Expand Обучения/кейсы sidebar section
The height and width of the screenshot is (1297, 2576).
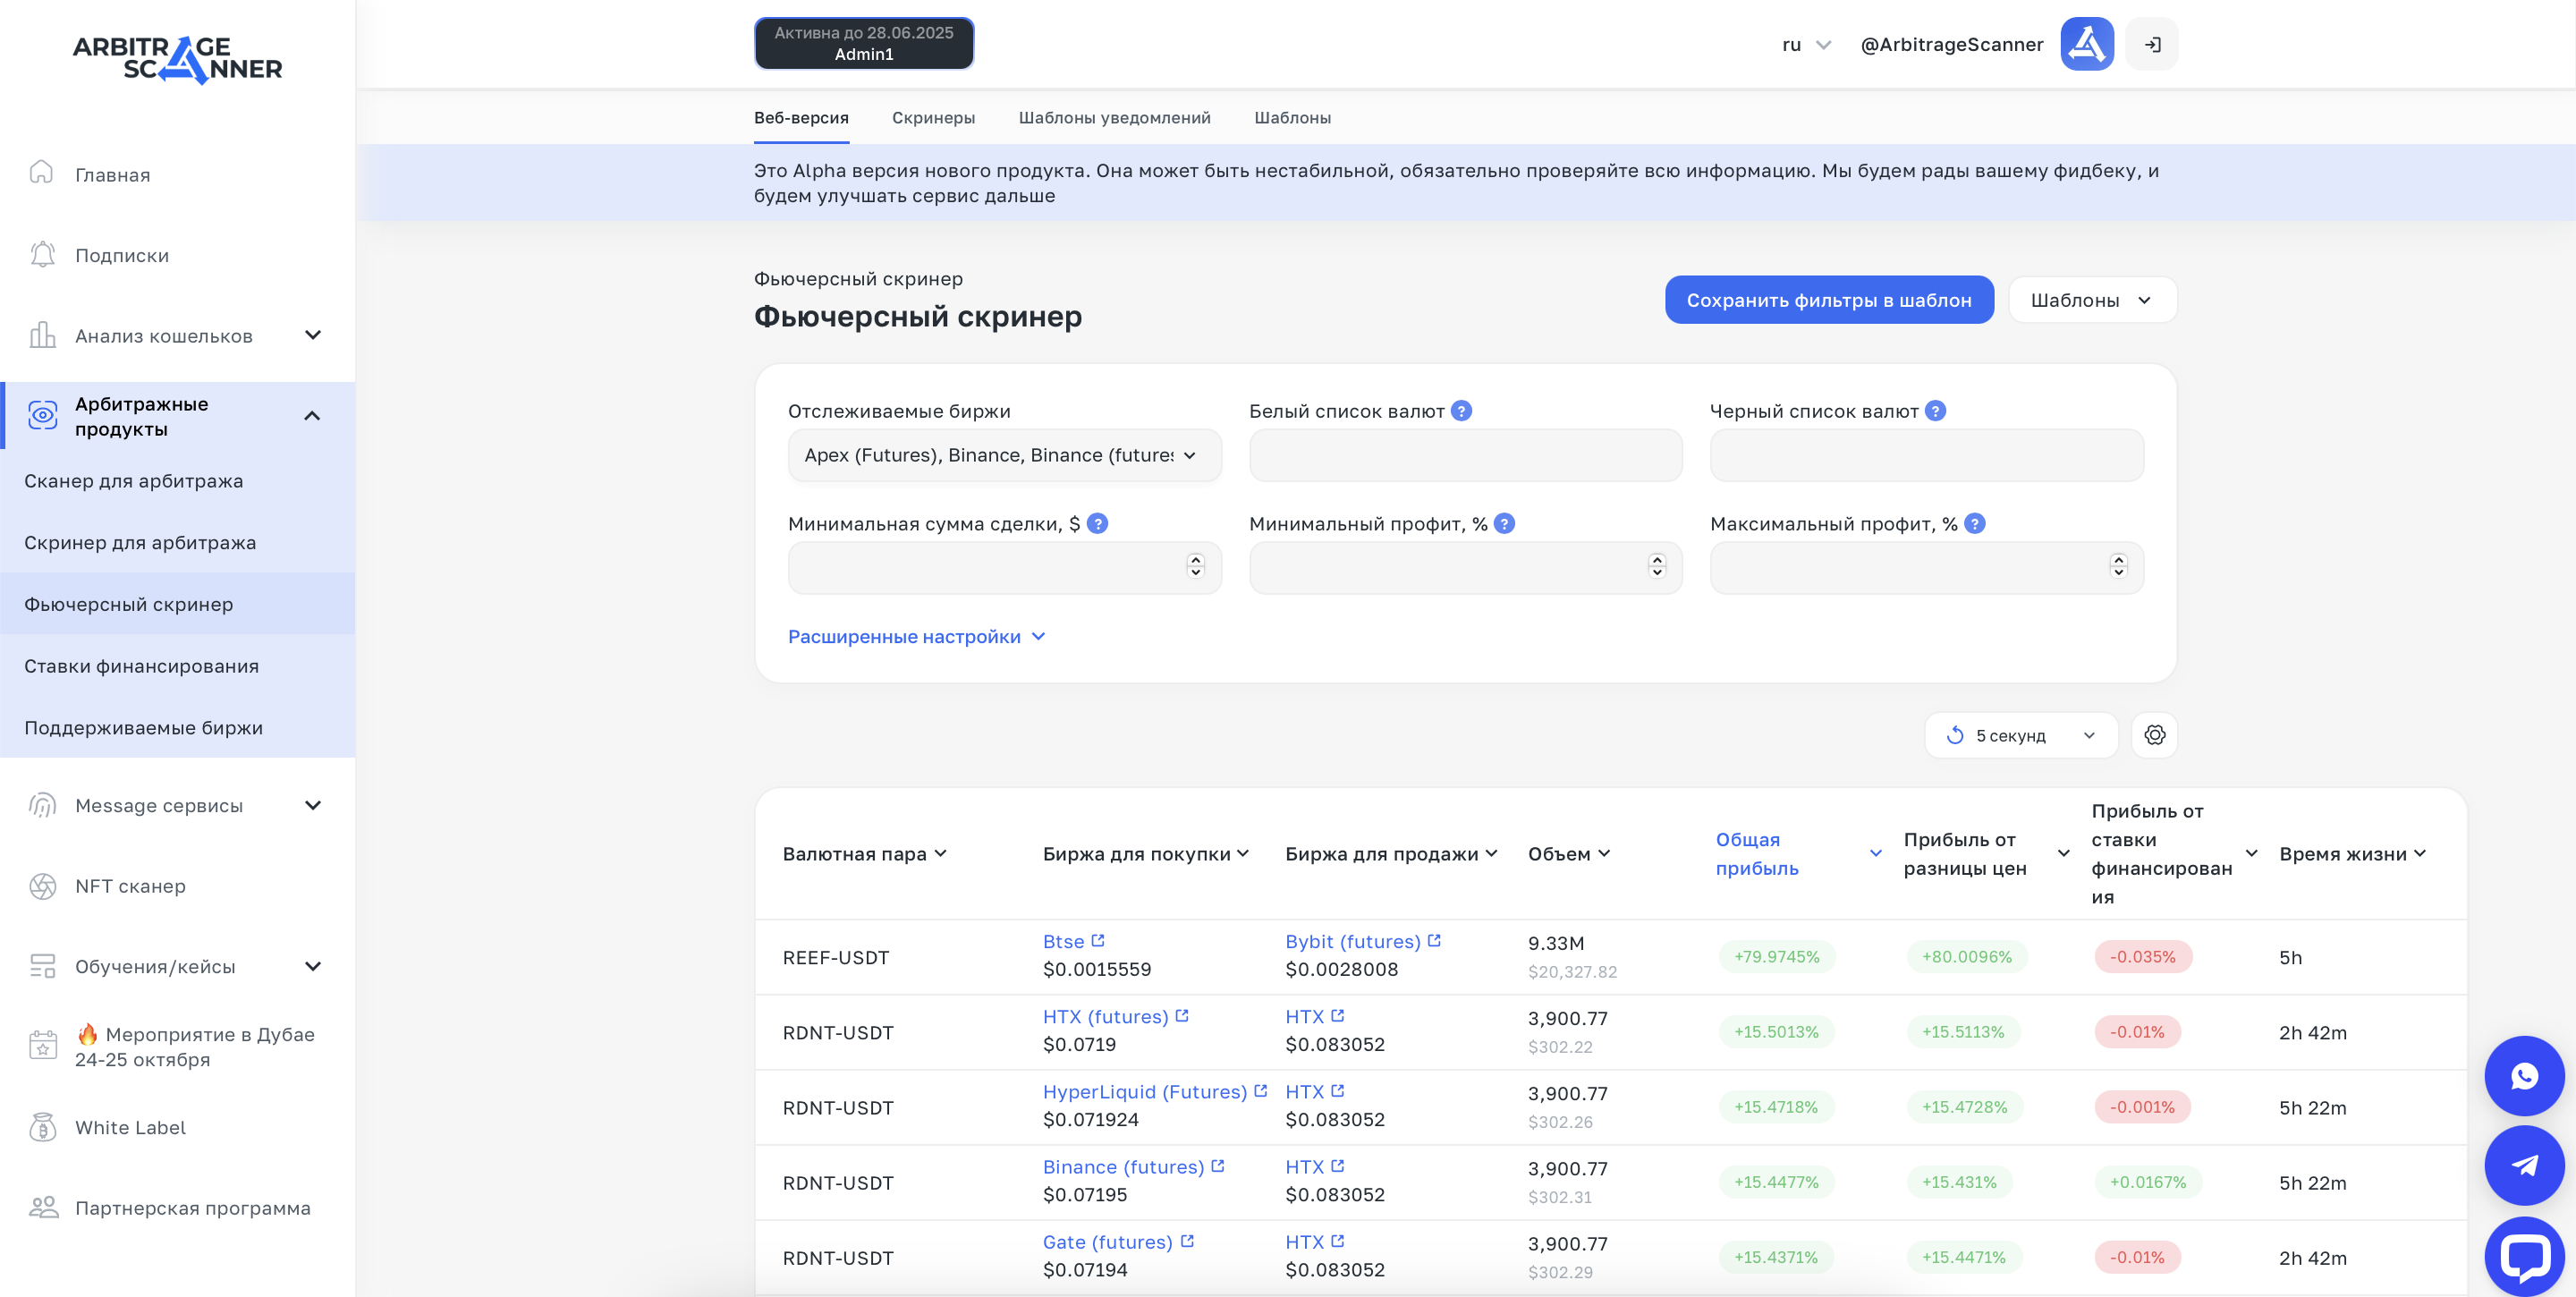(313, 966)
